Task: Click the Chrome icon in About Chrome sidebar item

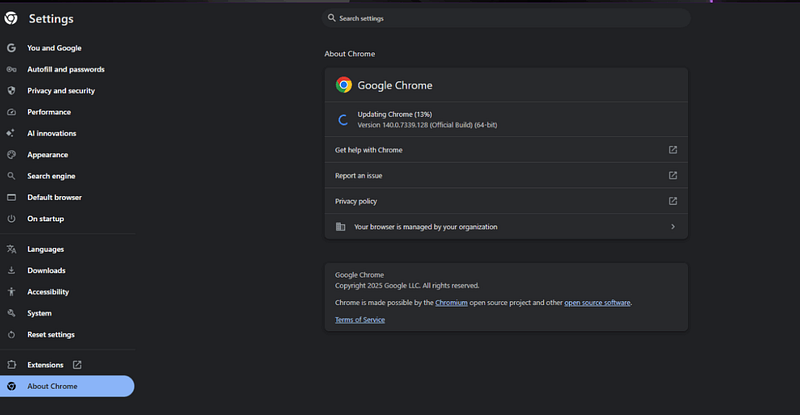Action: click(11, 386)
